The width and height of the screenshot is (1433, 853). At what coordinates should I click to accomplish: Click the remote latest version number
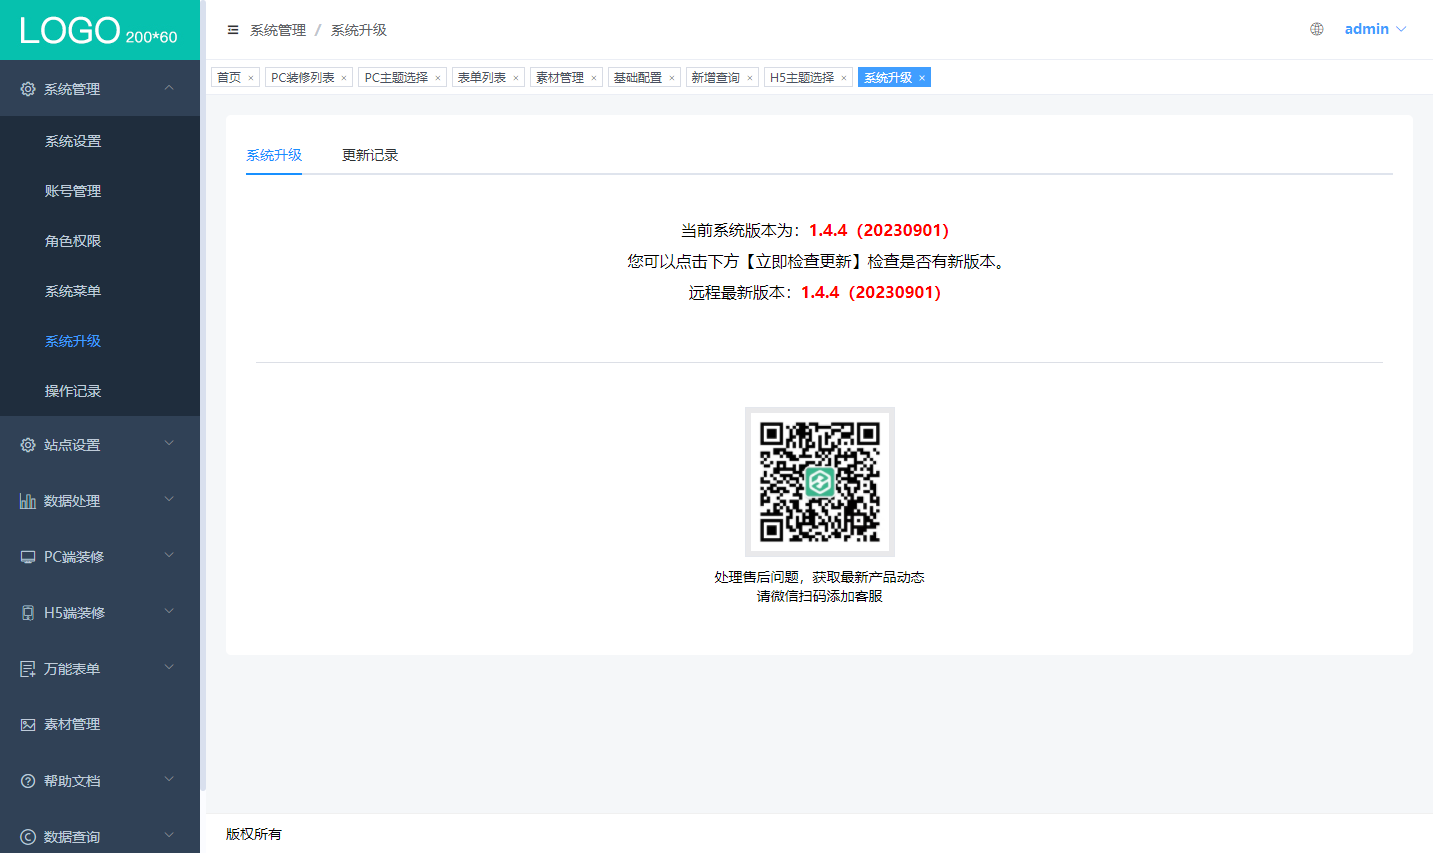point(871,292)
